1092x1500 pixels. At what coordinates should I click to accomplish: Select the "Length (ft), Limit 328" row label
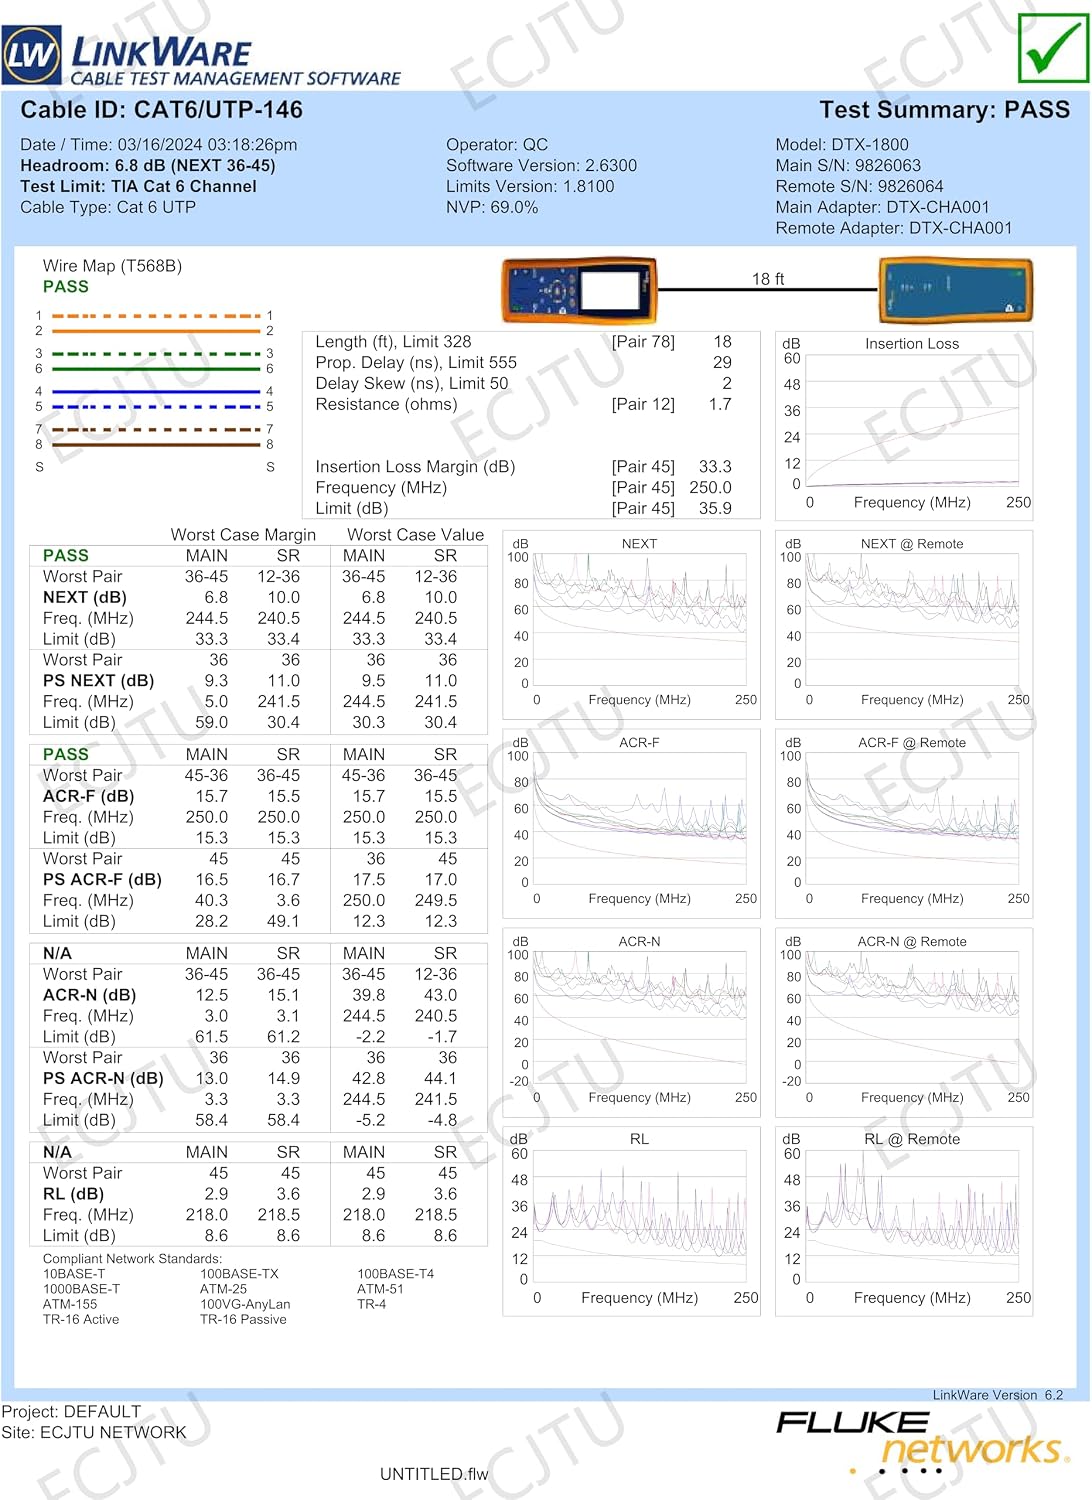(x=393, y=342)
